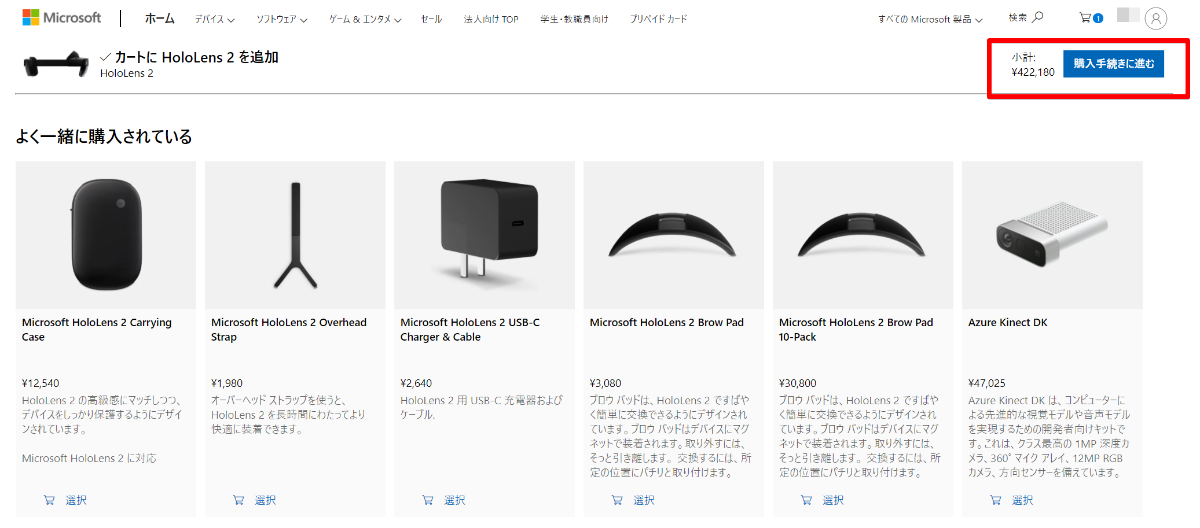Click Microsoft HoloLens 2 に対応 text
This screenshot has height=528, width=1200.
[x=89, y=458]
